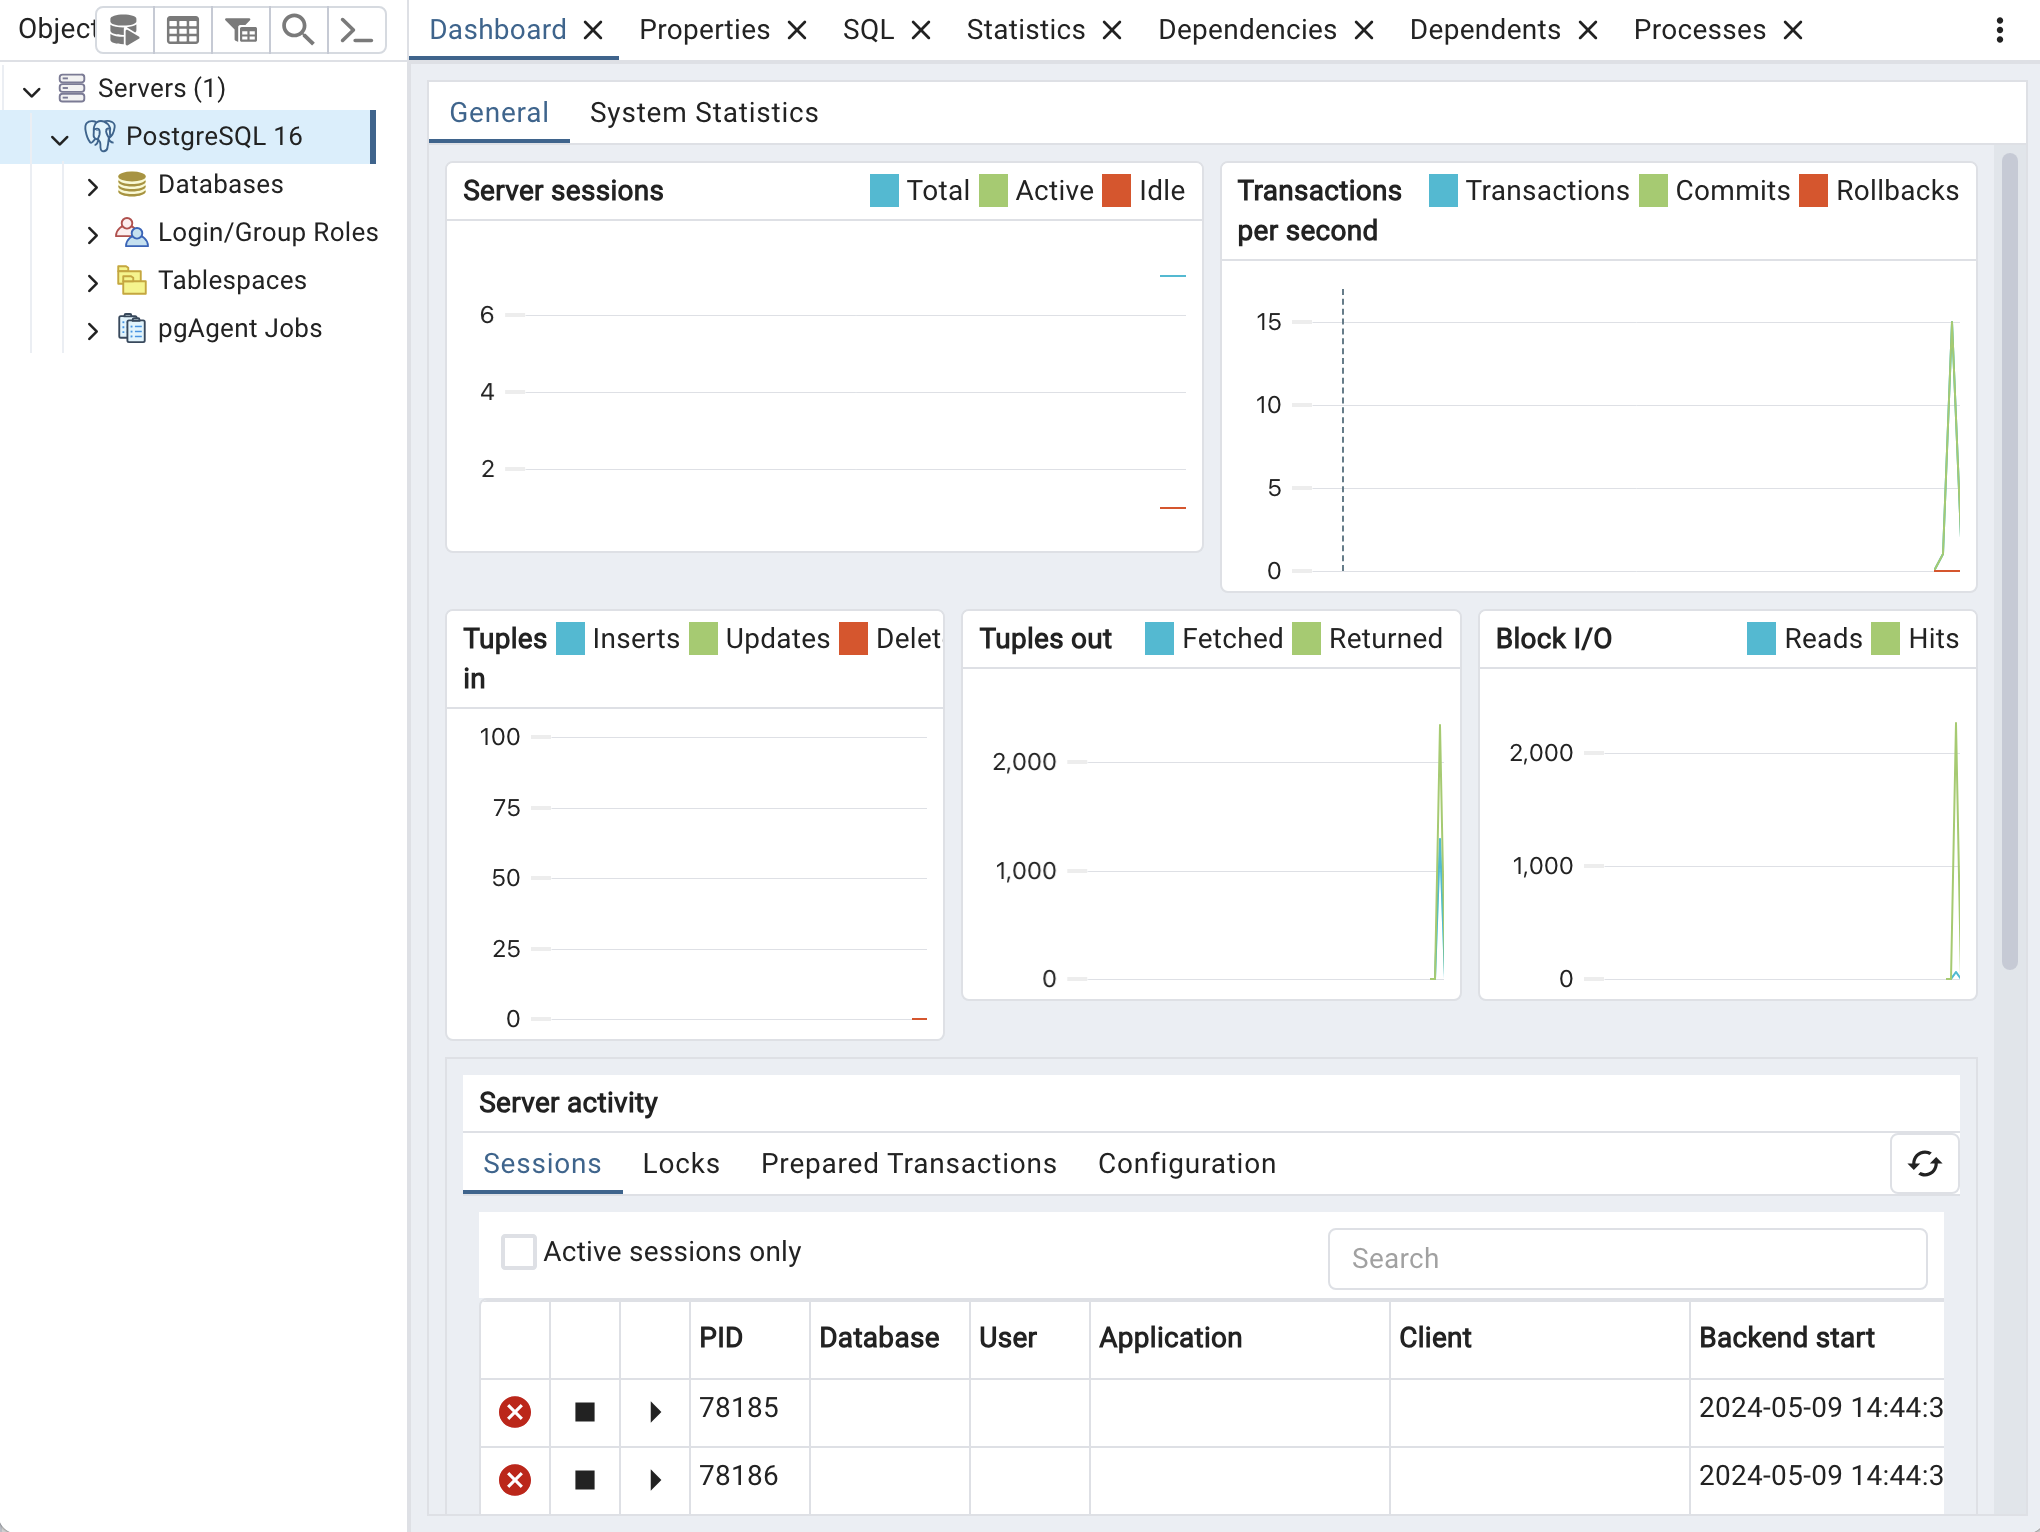Enable Active sessions only checkbox
The width and height of the screenshot is (2040, 1532).
pos(518,1251)
